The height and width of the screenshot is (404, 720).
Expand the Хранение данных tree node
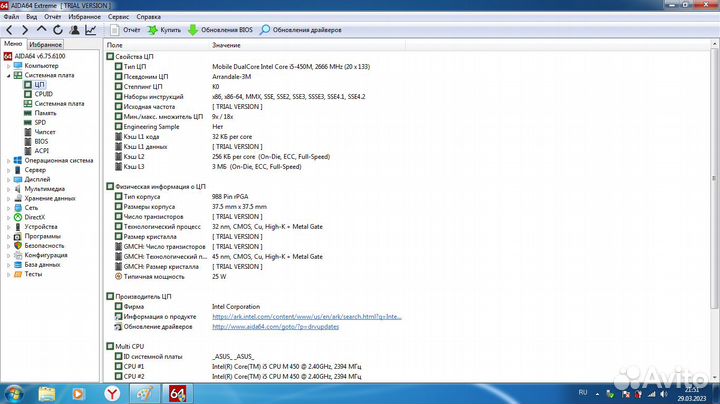[9, 198]
